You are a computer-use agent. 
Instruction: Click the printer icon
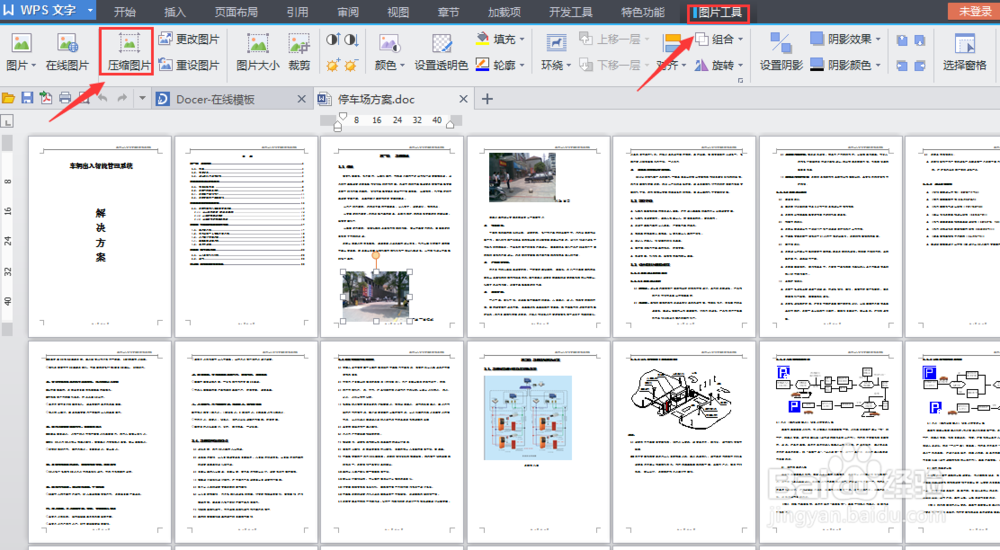[64, 98]
